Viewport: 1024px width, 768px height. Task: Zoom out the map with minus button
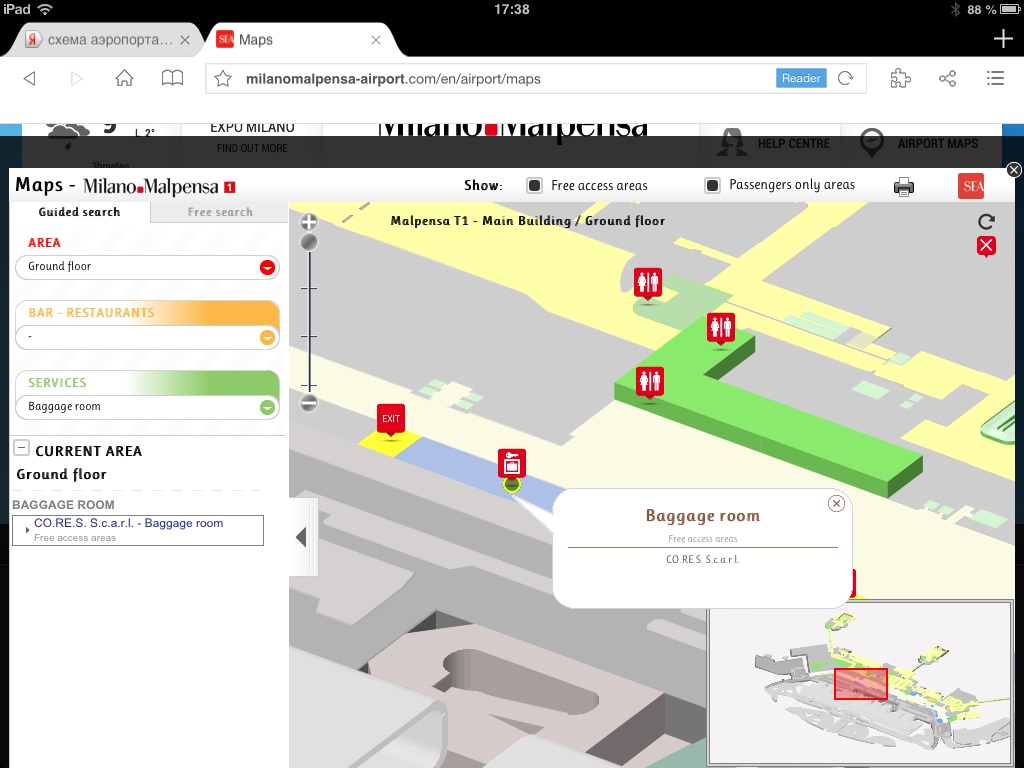(309, 403)
